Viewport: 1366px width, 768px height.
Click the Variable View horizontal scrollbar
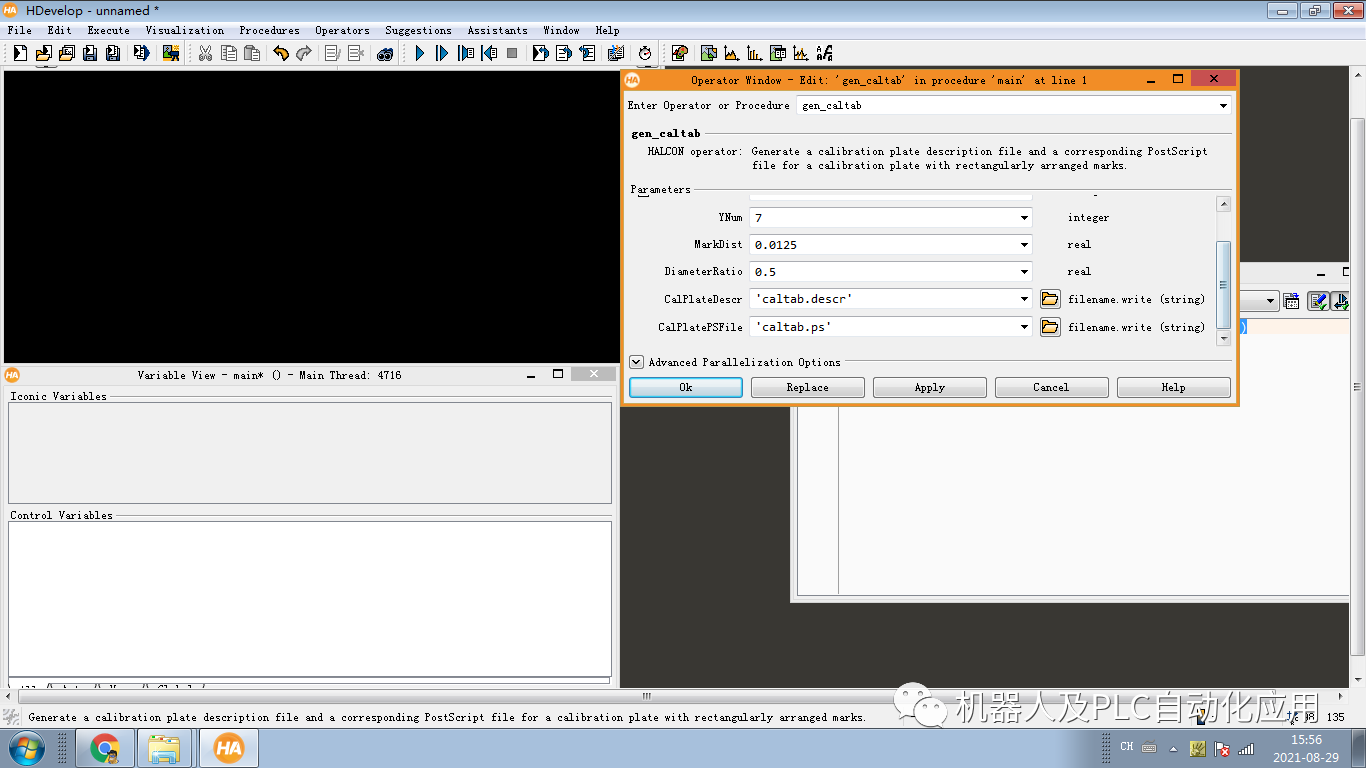(x=647, y=696)
